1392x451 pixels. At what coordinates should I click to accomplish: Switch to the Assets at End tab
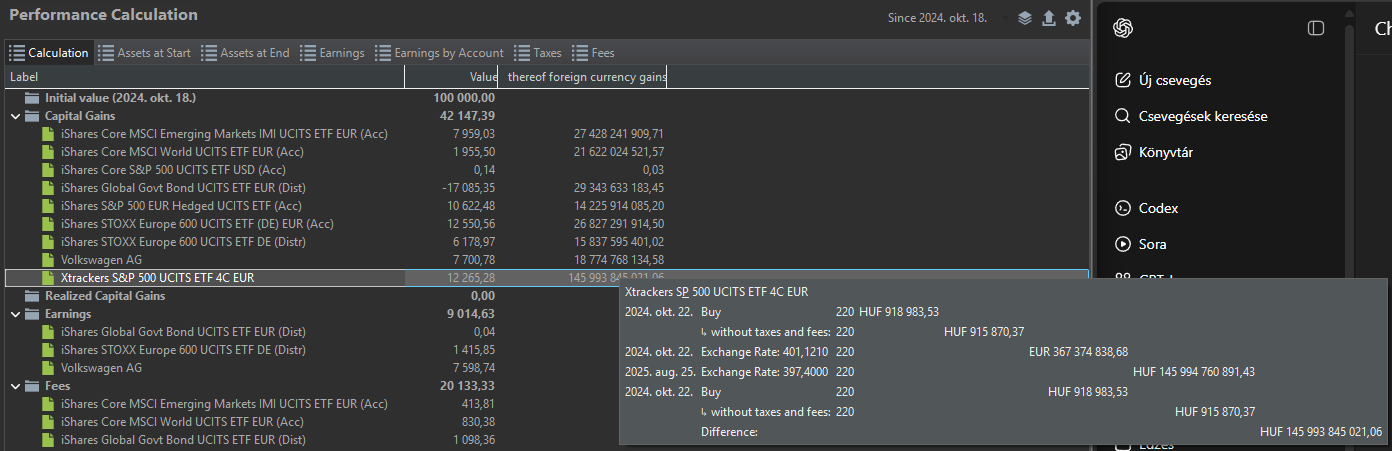[x=245, y=53]
